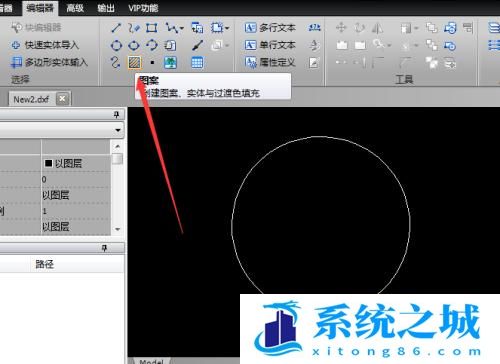This screenshot has height=364, width=500.
Task: Click the Table grid tool
Action: (197, 62)
